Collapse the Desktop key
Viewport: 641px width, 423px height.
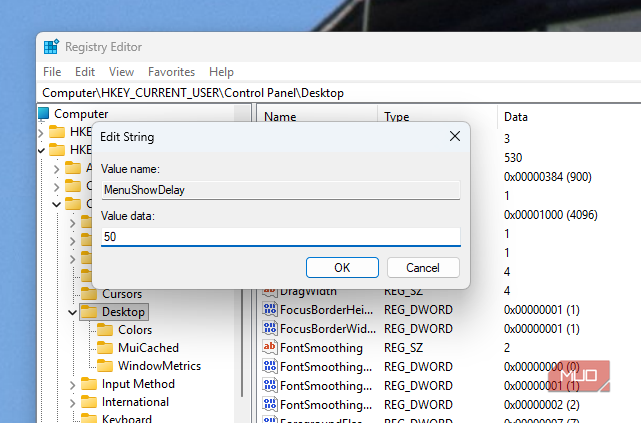coord(72,312)
